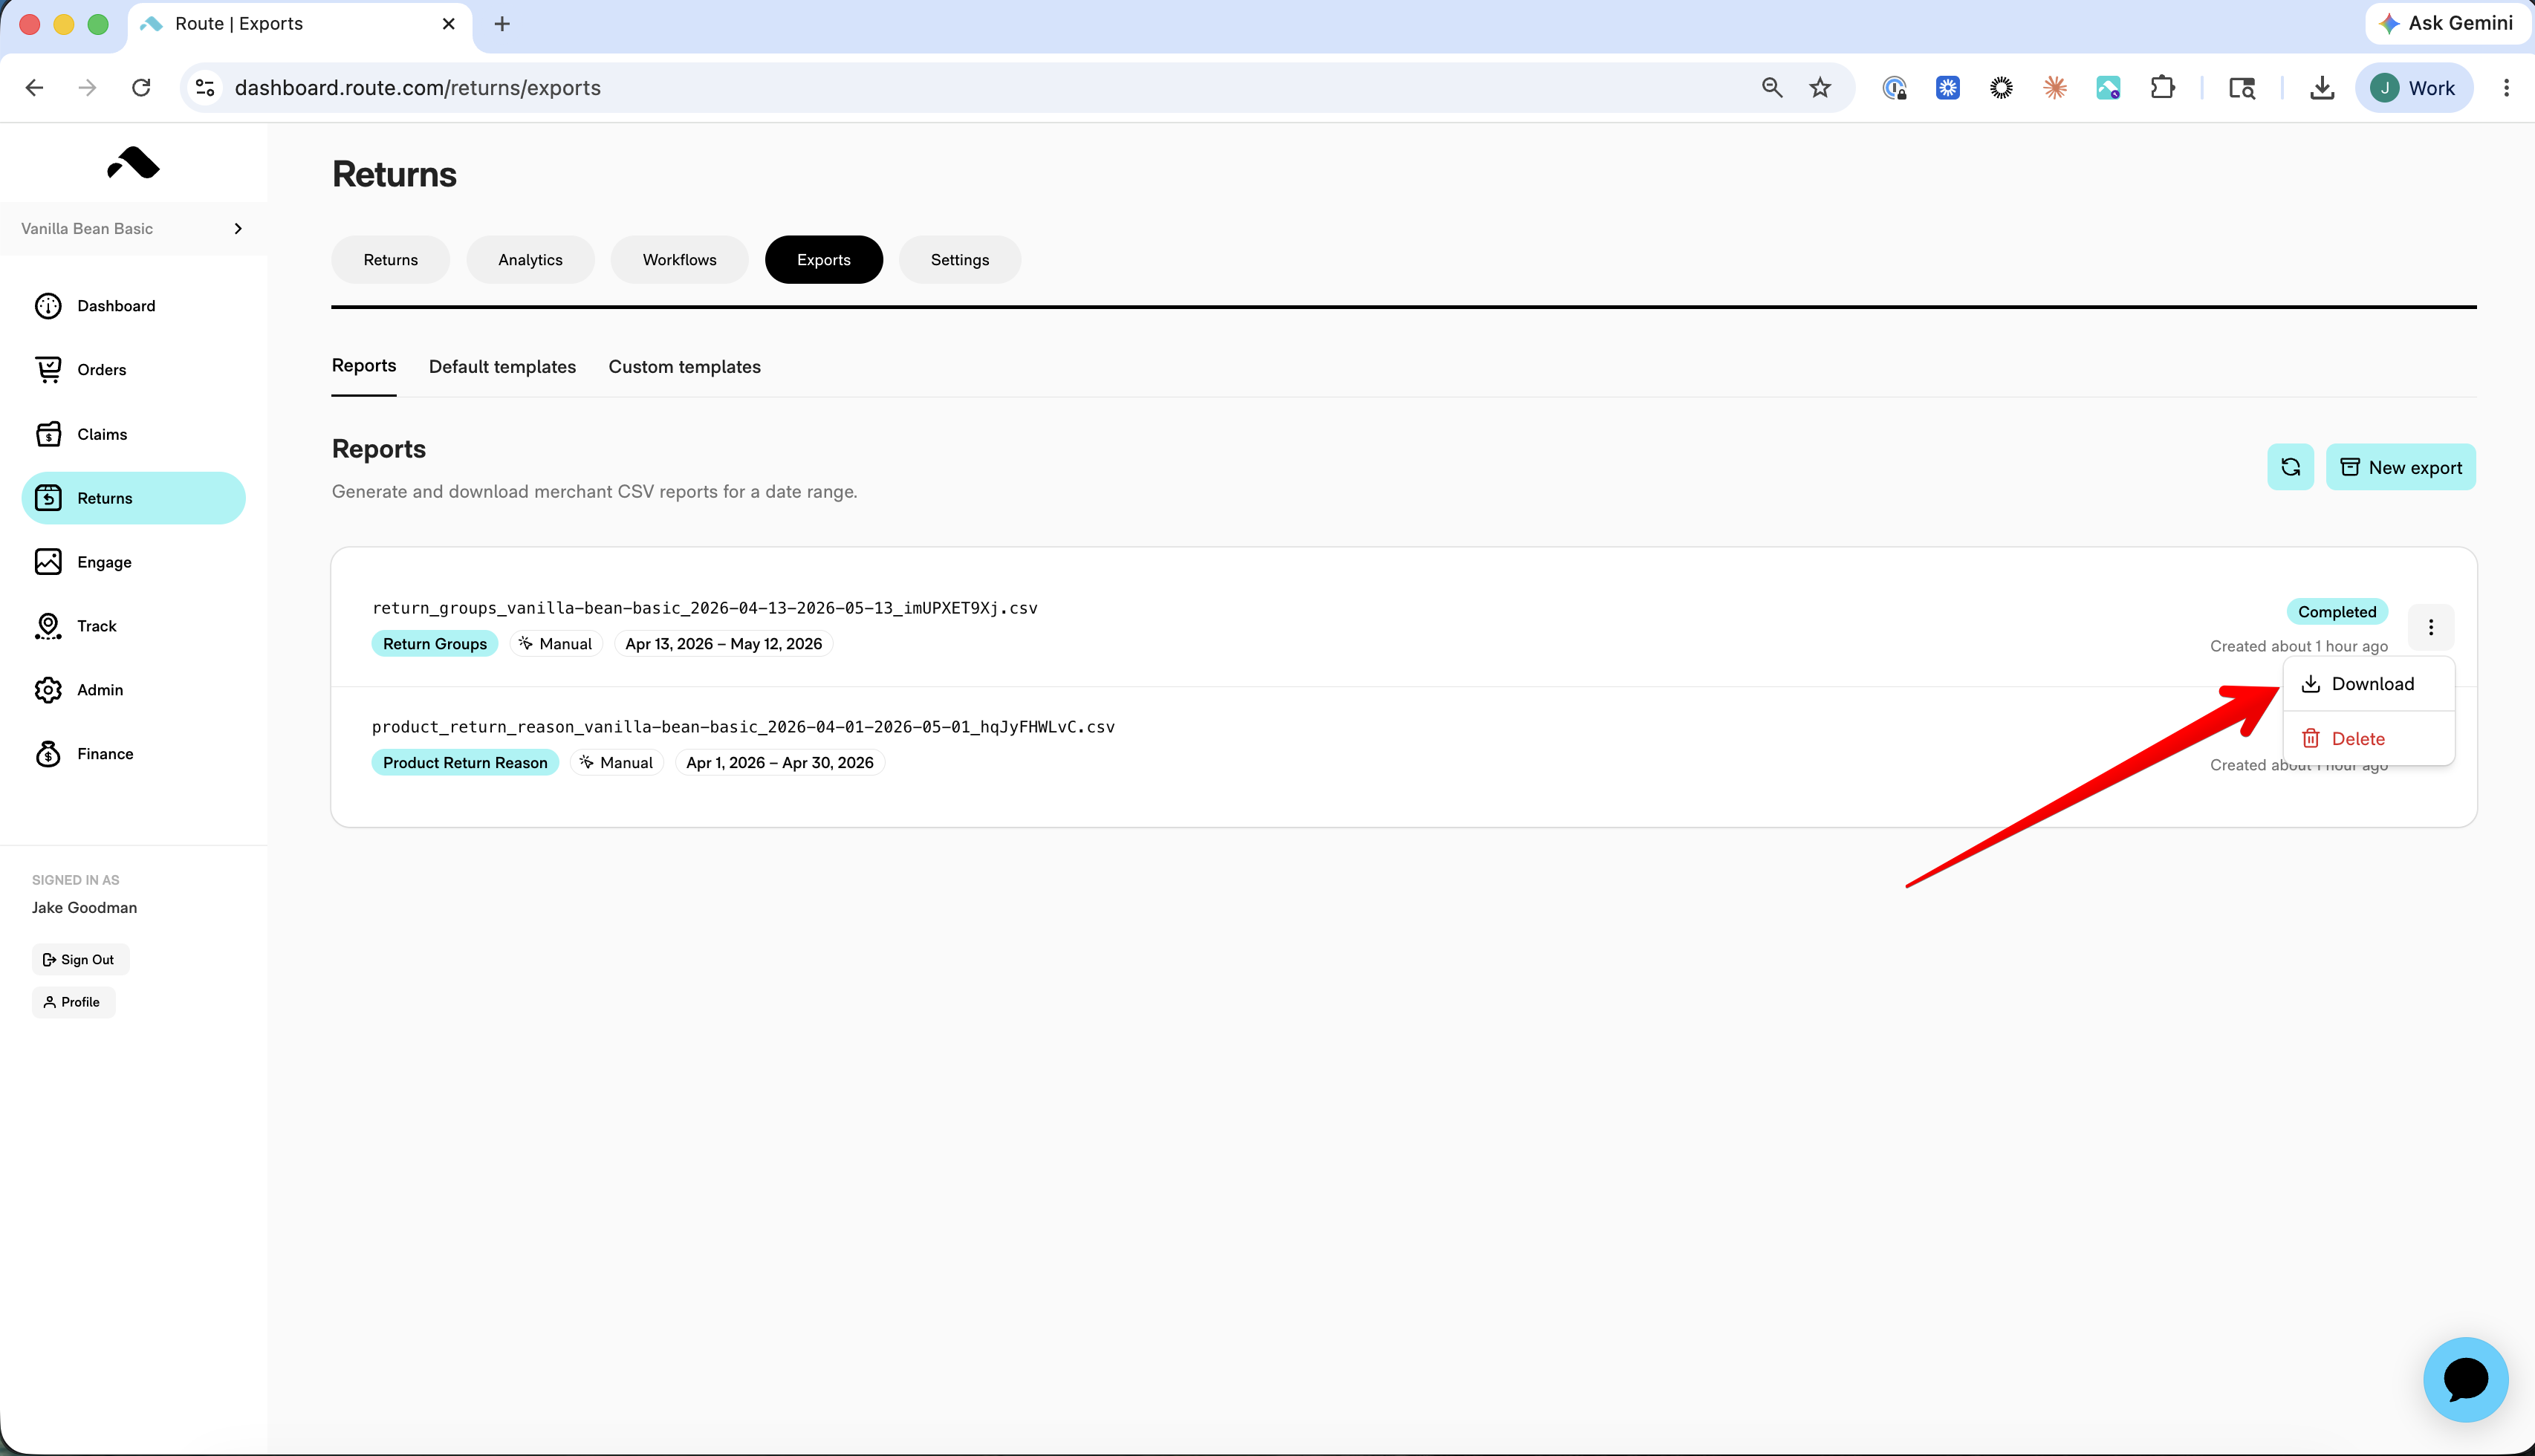Screen dimensions: 2535x1456
Task: Click the Apr 13, 2026 – May 12, 2026 range
Action: click(x=723, y=644)
